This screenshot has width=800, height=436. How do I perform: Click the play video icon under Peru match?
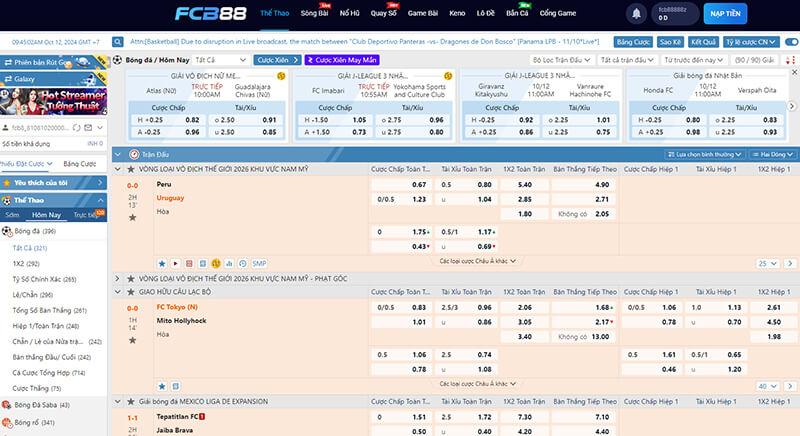[x=175, y=263]
